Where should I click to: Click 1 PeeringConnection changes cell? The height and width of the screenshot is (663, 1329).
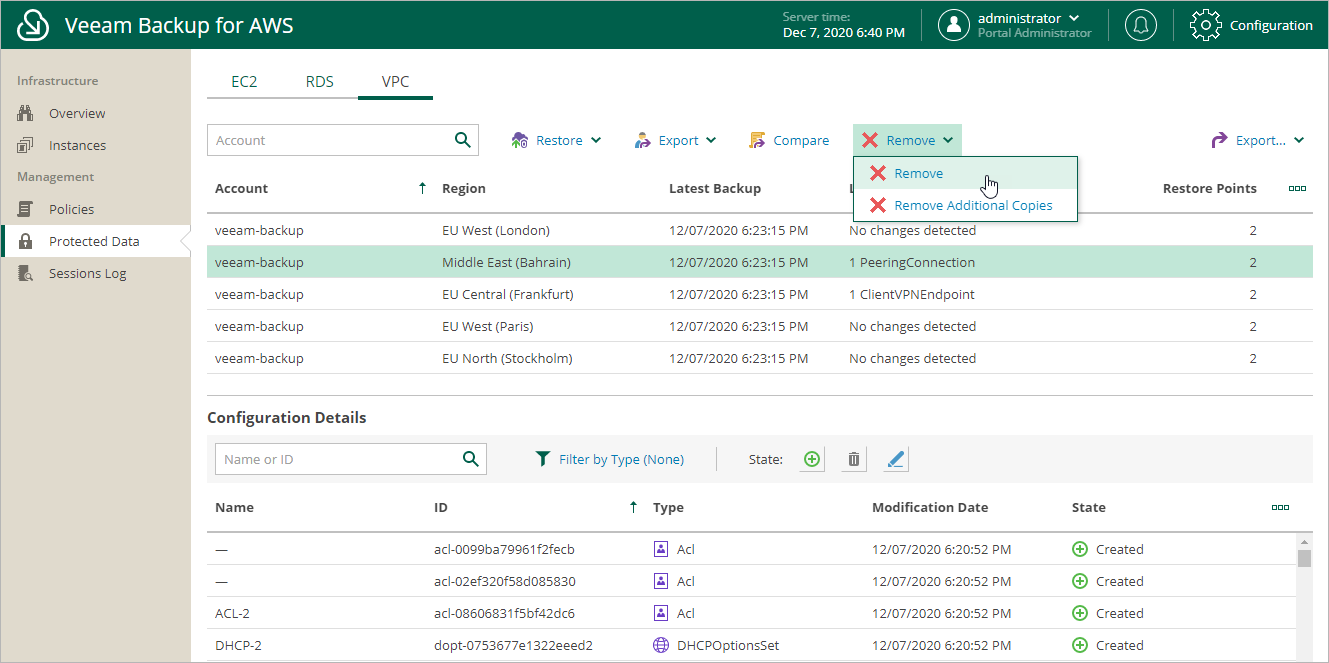click(x=912, y=262)
